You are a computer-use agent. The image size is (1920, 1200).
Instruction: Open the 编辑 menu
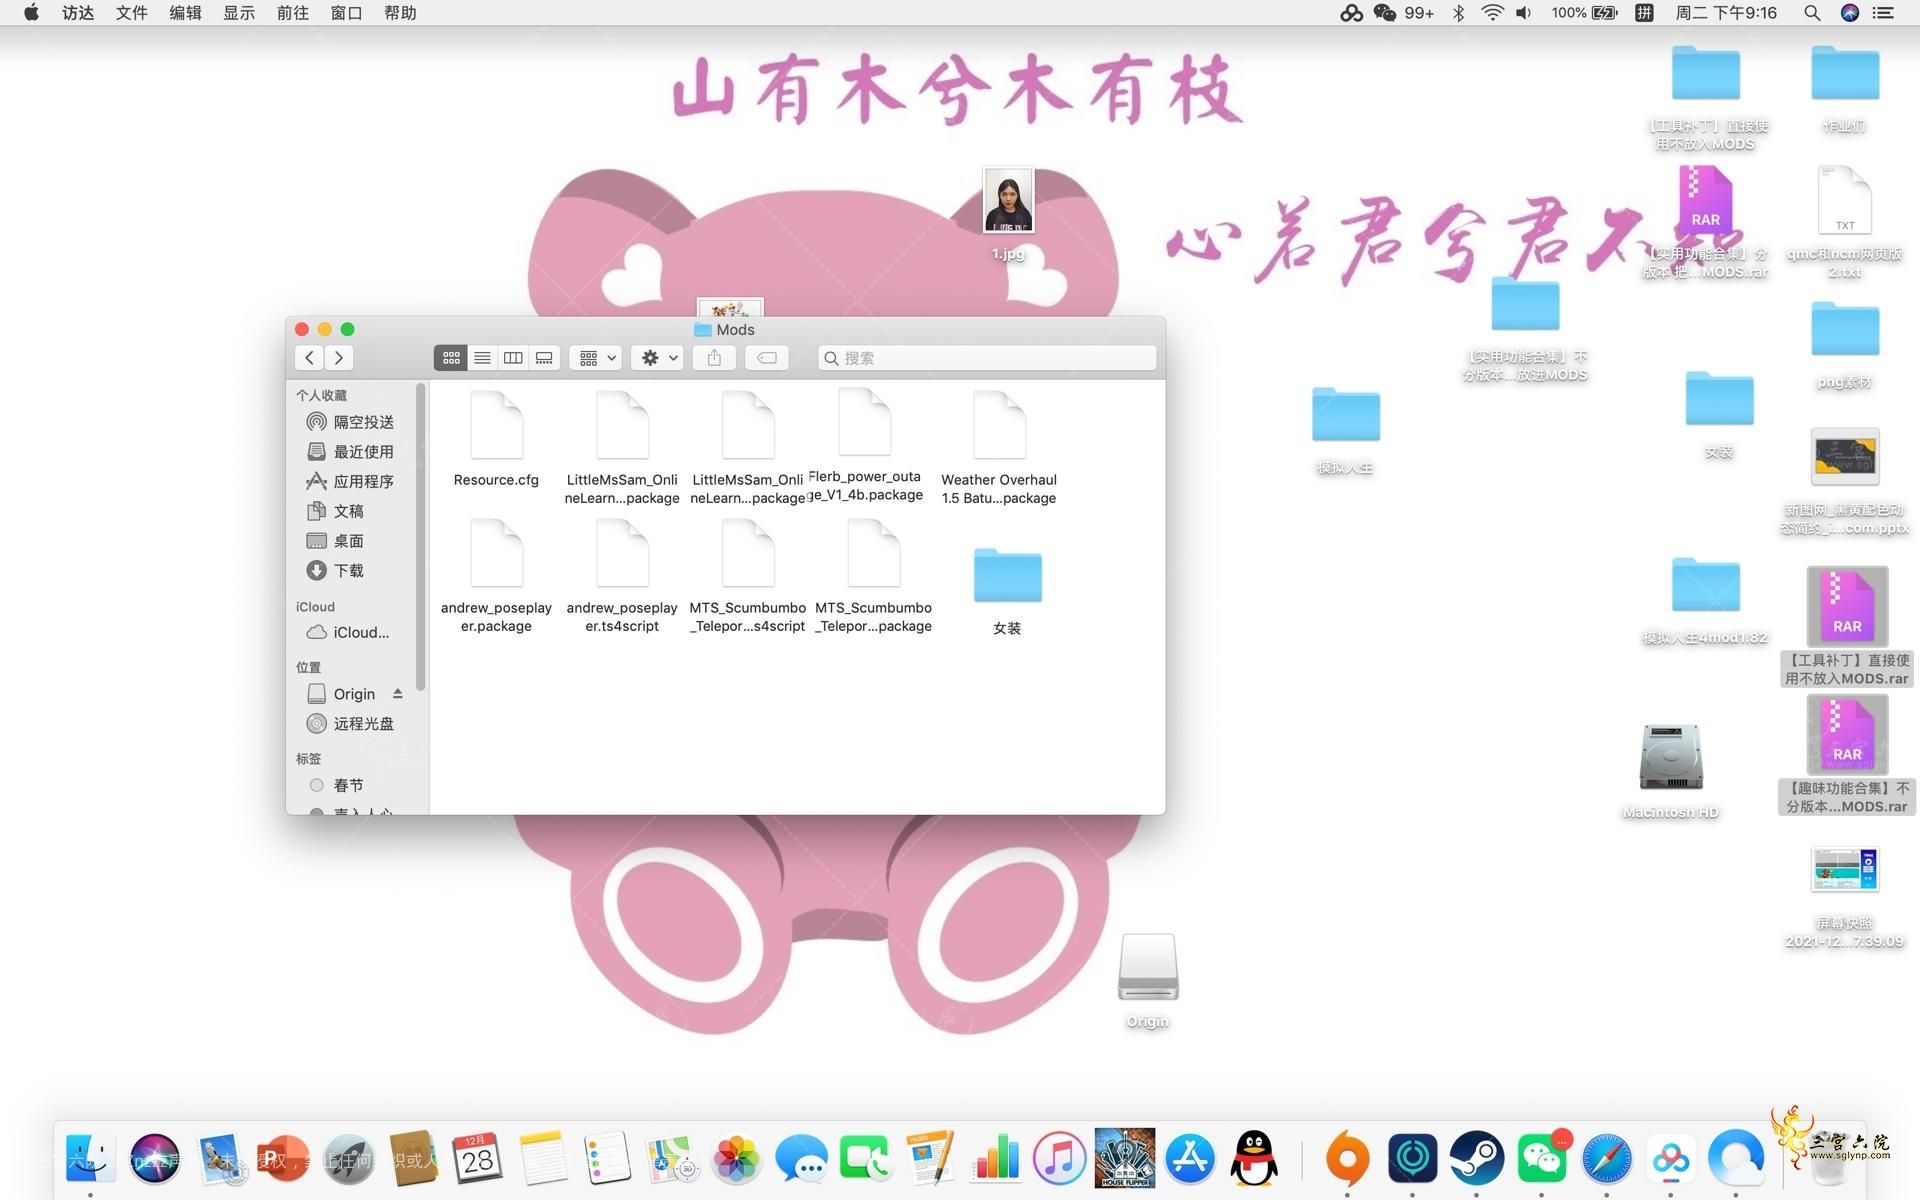click(185, 13)
